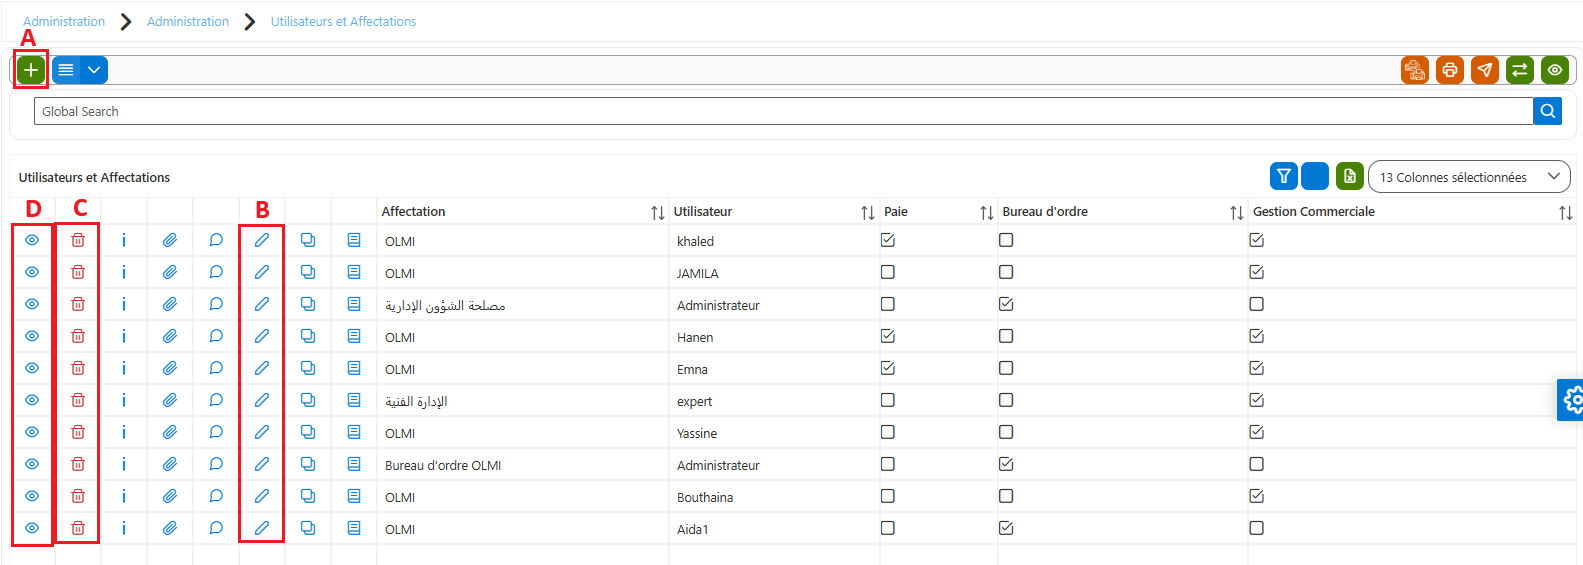The image size is (1583, 565).
Task: Open comments for the Yassine row
Action: click(216, 432)
